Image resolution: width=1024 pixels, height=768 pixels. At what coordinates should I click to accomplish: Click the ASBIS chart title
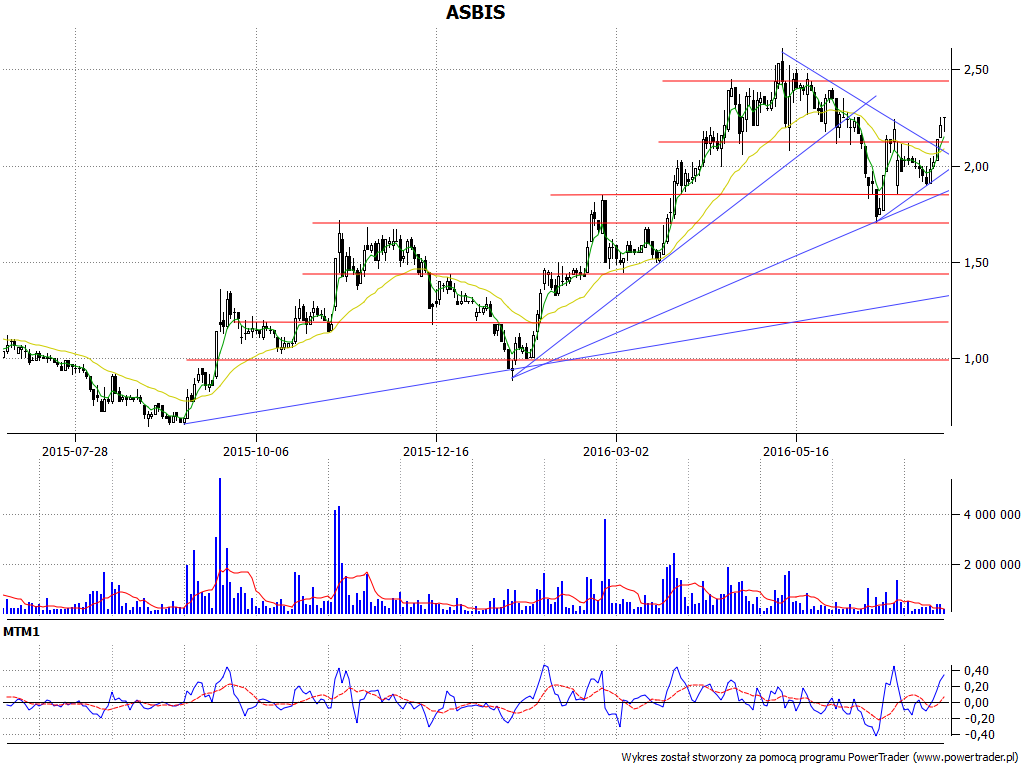475,12
